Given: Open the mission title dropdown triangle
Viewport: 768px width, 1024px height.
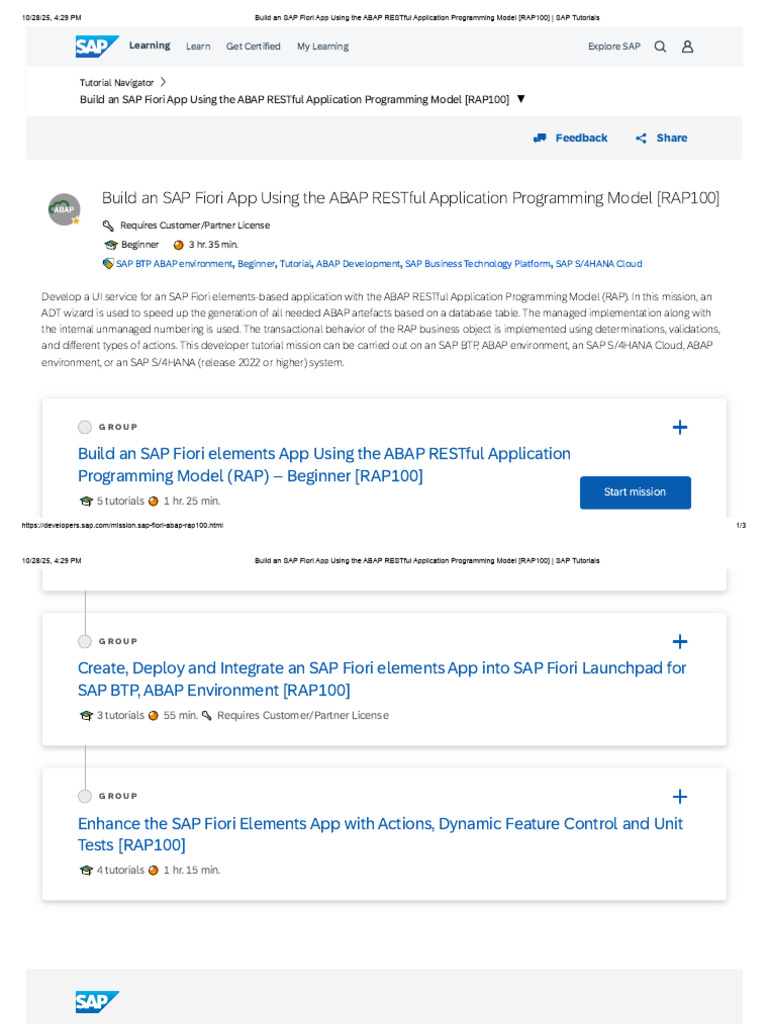Looking at the screenshot, I should point(521,99).
